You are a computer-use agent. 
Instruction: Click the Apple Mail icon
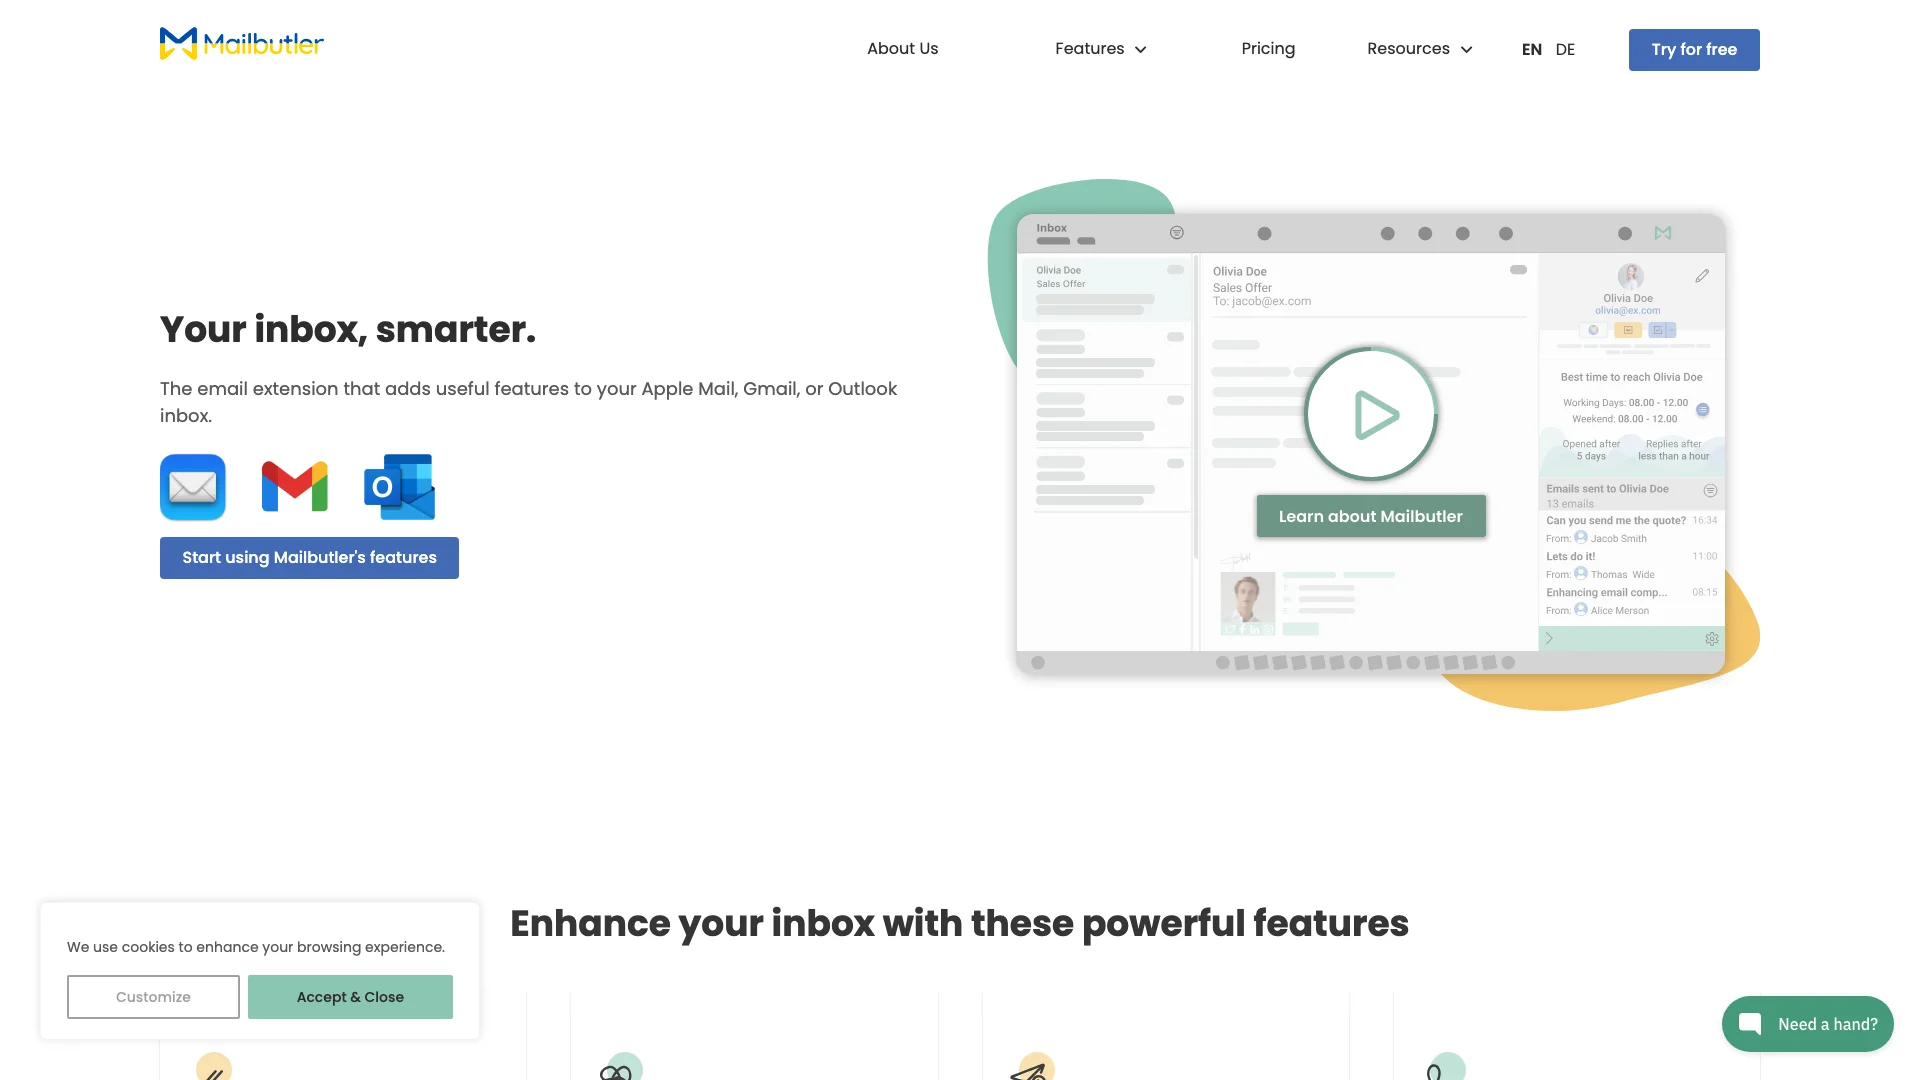point(193,487)
